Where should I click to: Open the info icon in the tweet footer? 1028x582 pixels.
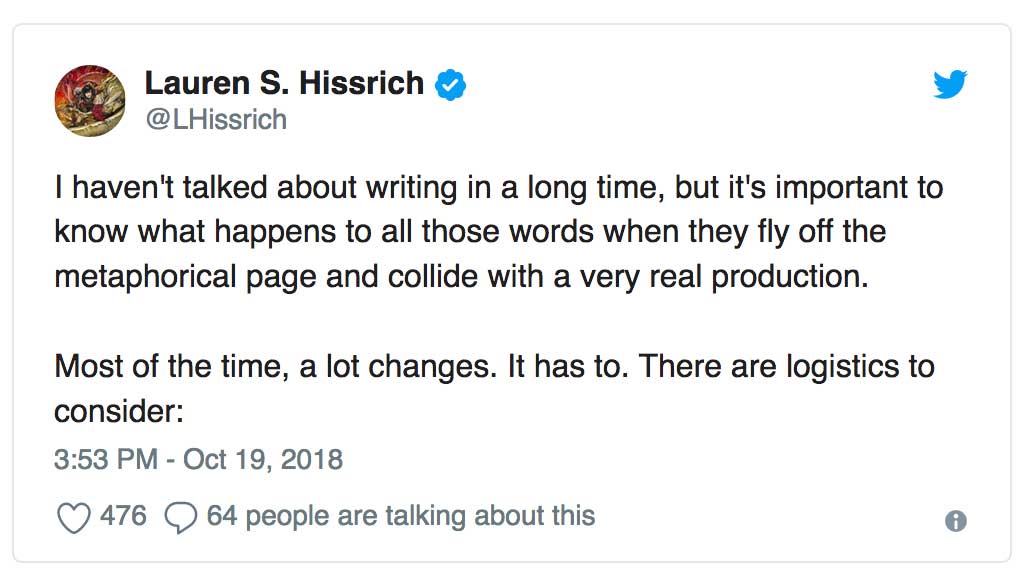[956, 521]
